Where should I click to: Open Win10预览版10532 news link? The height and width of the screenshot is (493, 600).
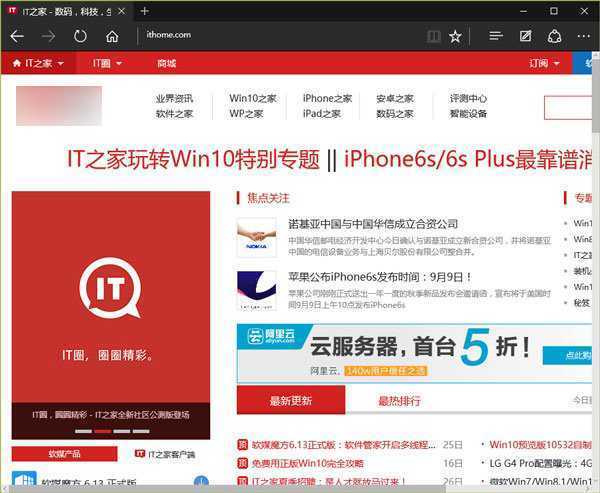pyautogui.click(x=540, y=445)
